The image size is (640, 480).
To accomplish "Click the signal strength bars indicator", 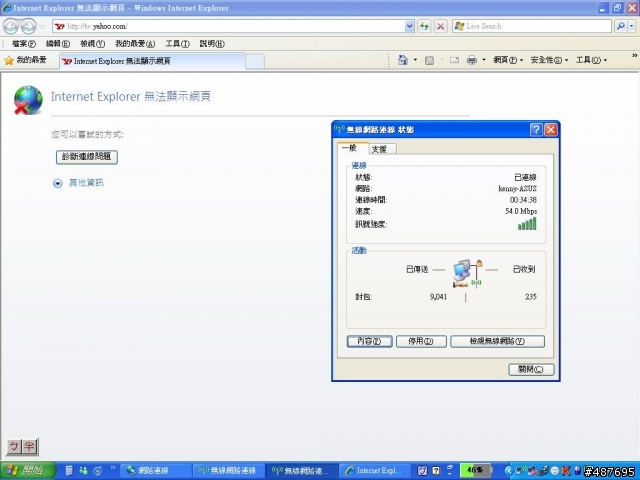I will (x=527, y=224).
